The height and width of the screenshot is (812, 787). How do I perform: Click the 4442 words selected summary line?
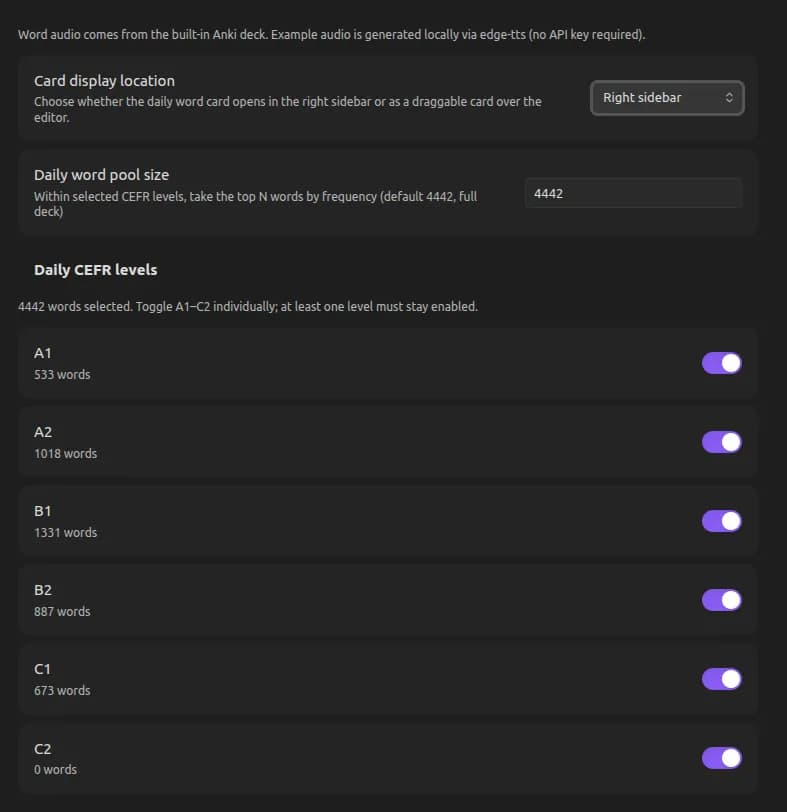247,307
